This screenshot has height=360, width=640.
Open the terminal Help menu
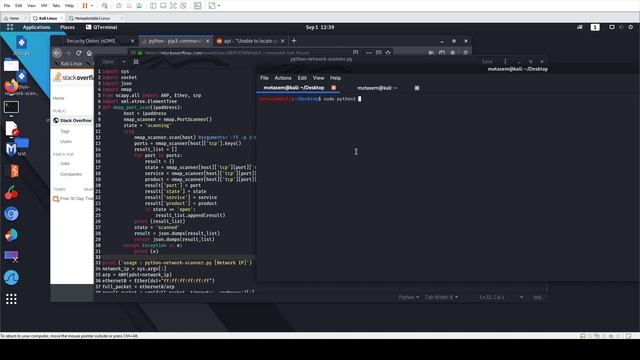[336, 78]
